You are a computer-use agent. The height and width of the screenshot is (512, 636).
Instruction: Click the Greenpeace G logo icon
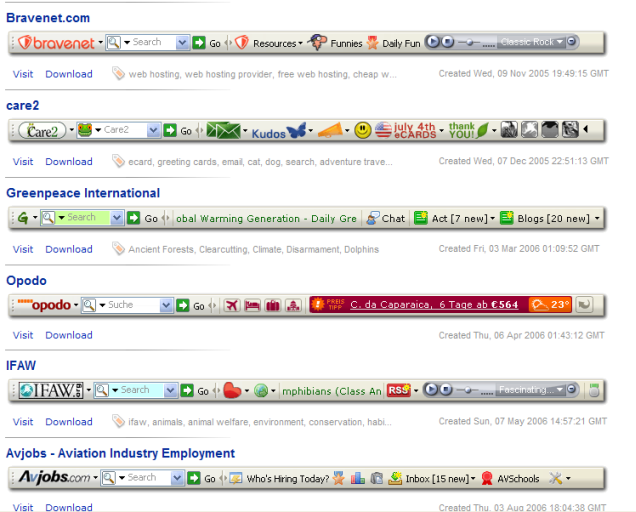coord(23,218)
